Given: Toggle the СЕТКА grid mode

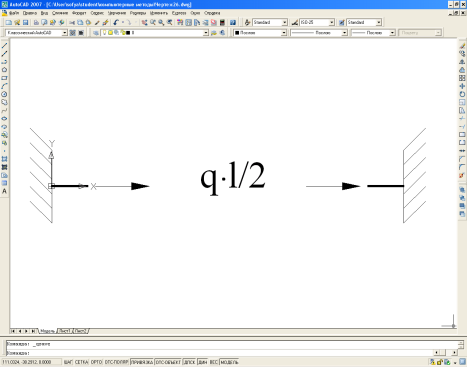Looking at the screenshot, I should coord(81,362).
